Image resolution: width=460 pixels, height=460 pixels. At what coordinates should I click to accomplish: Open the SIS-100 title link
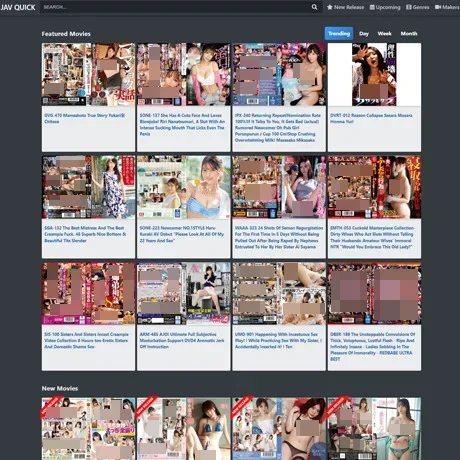[x=86, y=340]
